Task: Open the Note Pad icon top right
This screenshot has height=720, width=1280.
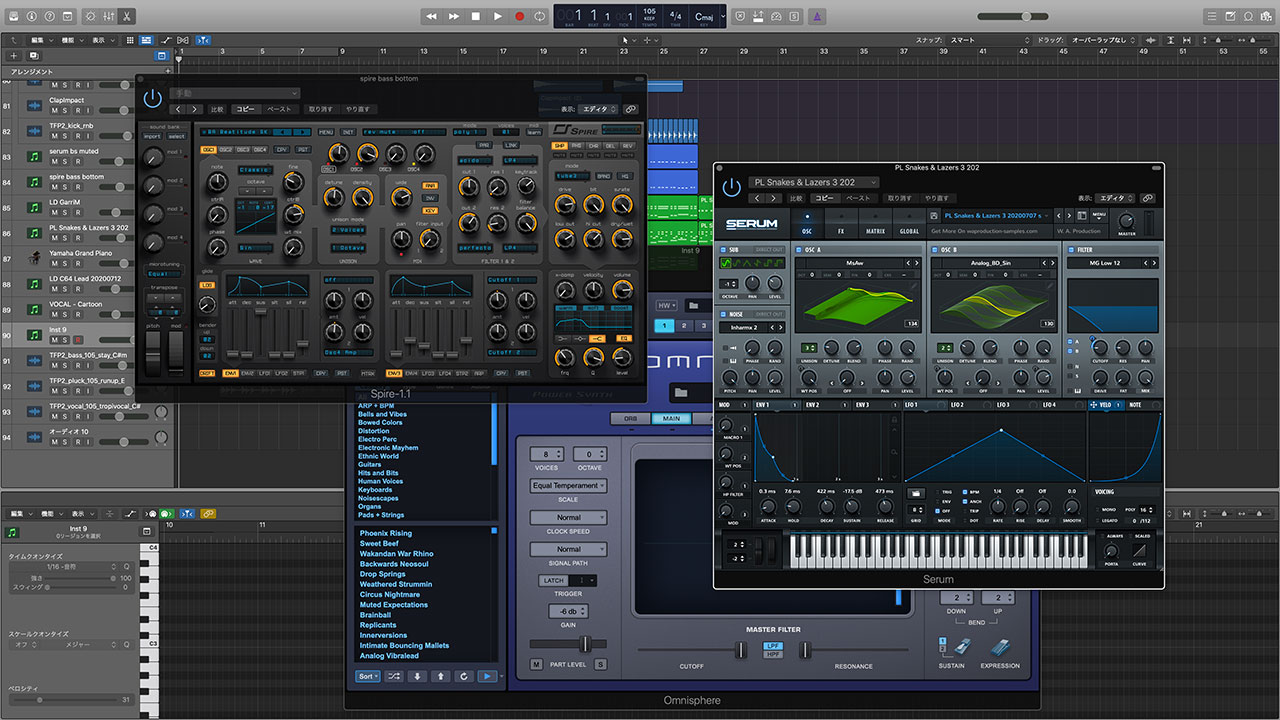Action: [1230, 16]
